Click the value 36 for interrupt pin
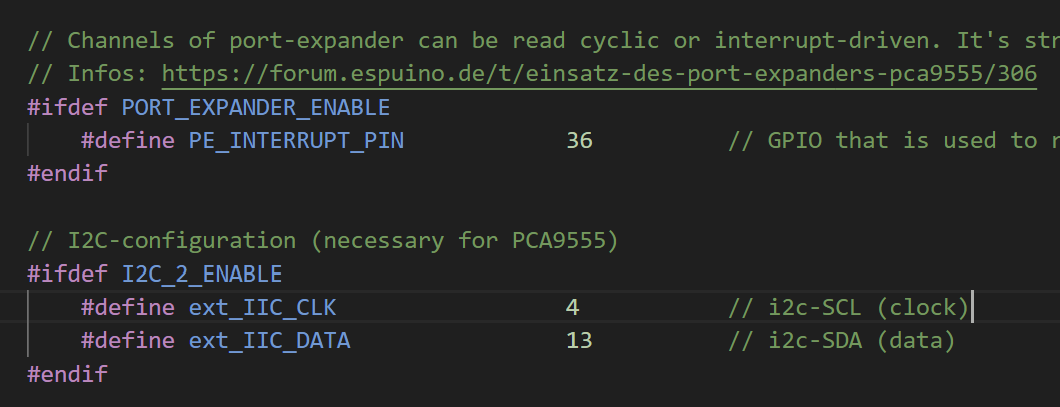The image size is (1060, 407). tap(579, 141)
